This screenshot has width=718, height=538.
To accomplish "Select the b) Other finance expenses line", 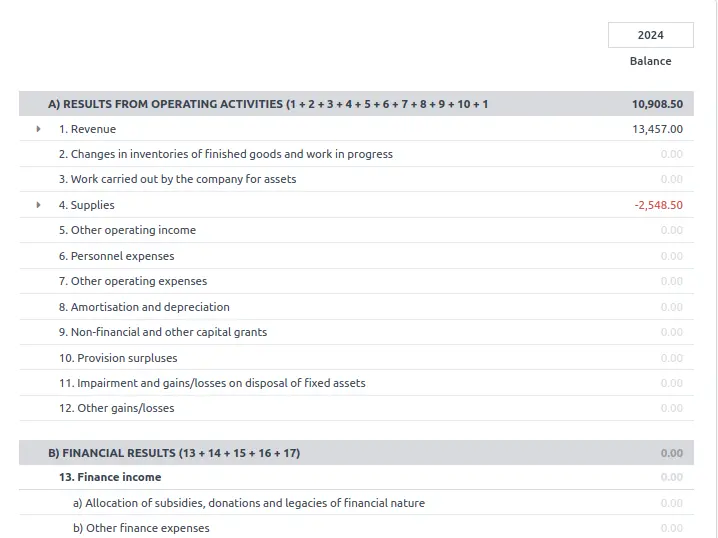I will pyautogui.click(x=141, y=528).
